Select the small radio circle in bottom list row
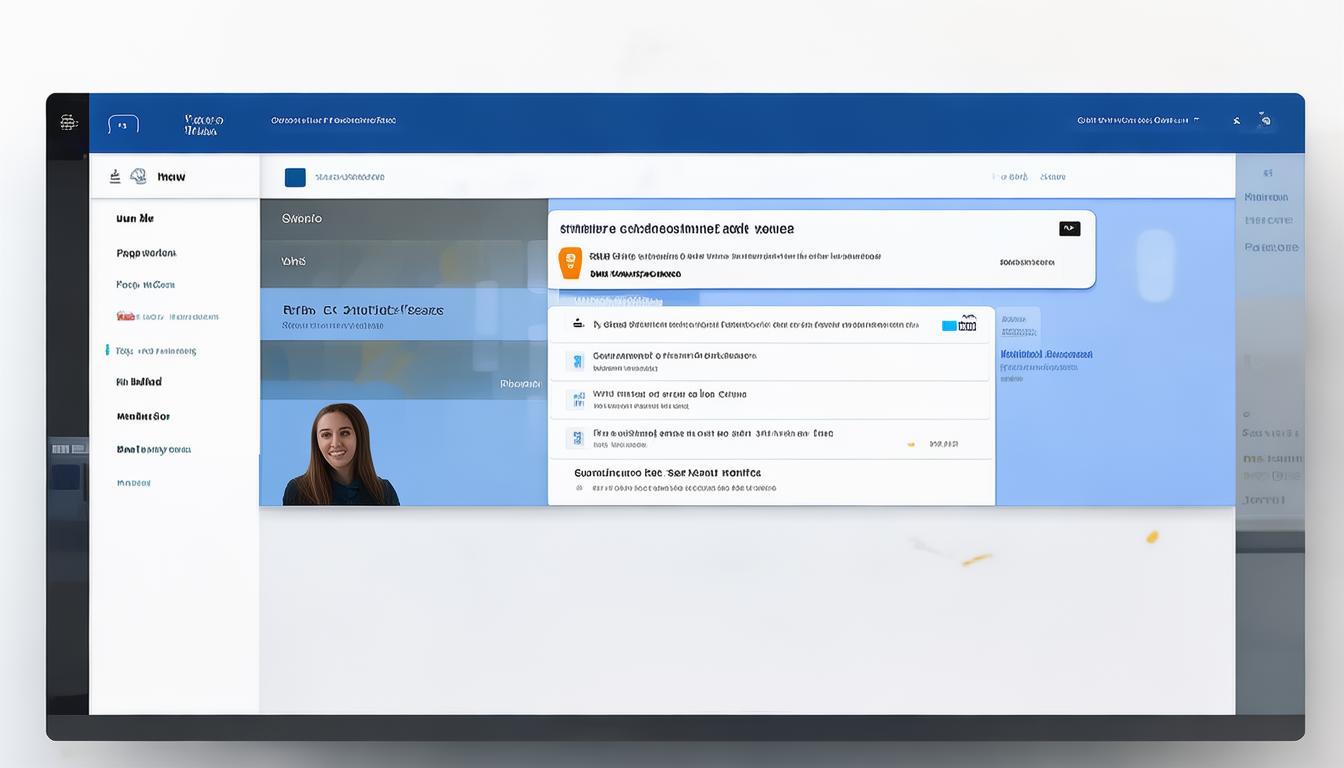The image size is (1344, 768). click(579, 489)
